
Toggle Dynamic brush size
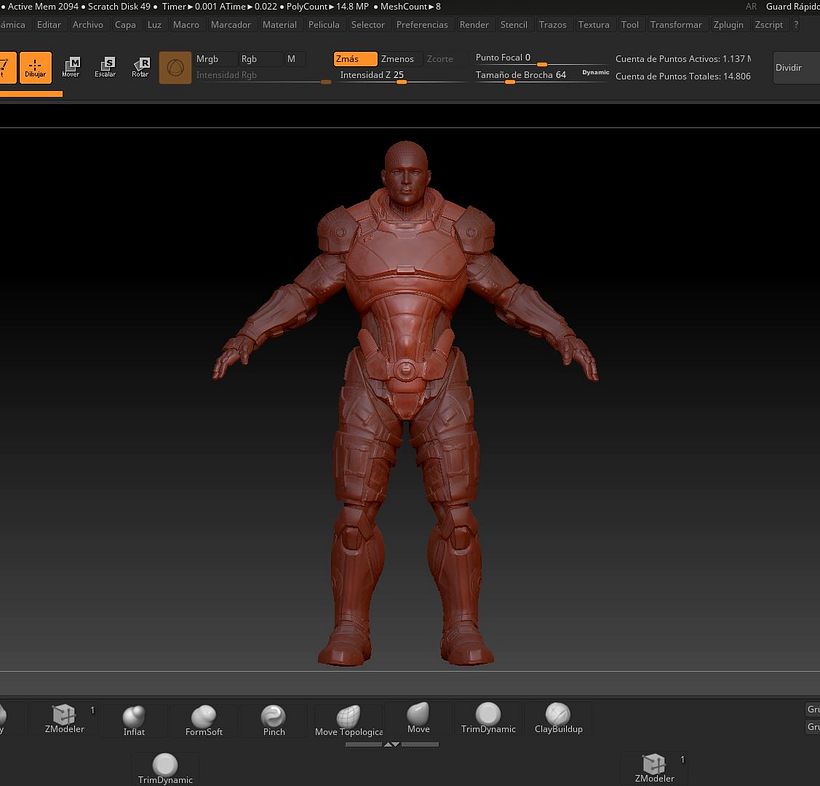(x=596, y=73)
